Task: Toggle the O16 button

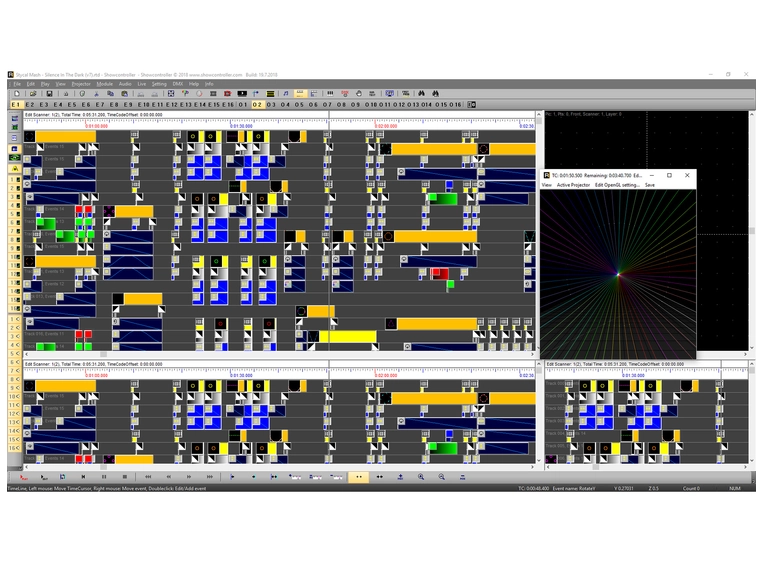Action: (455, 105)
